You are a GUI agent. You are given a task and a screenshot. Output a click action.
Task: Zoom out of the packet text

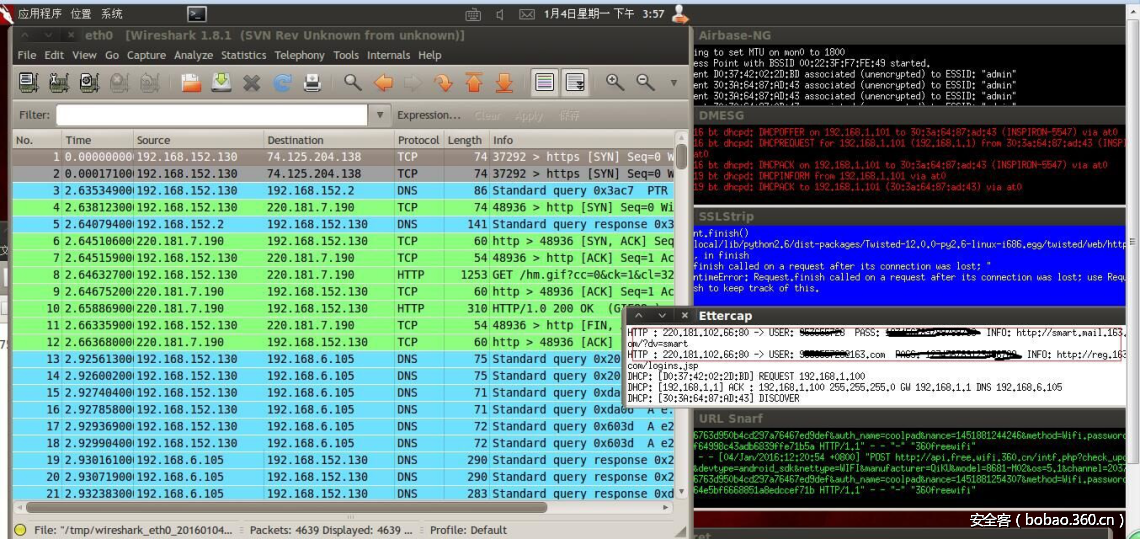coord(646,82)
